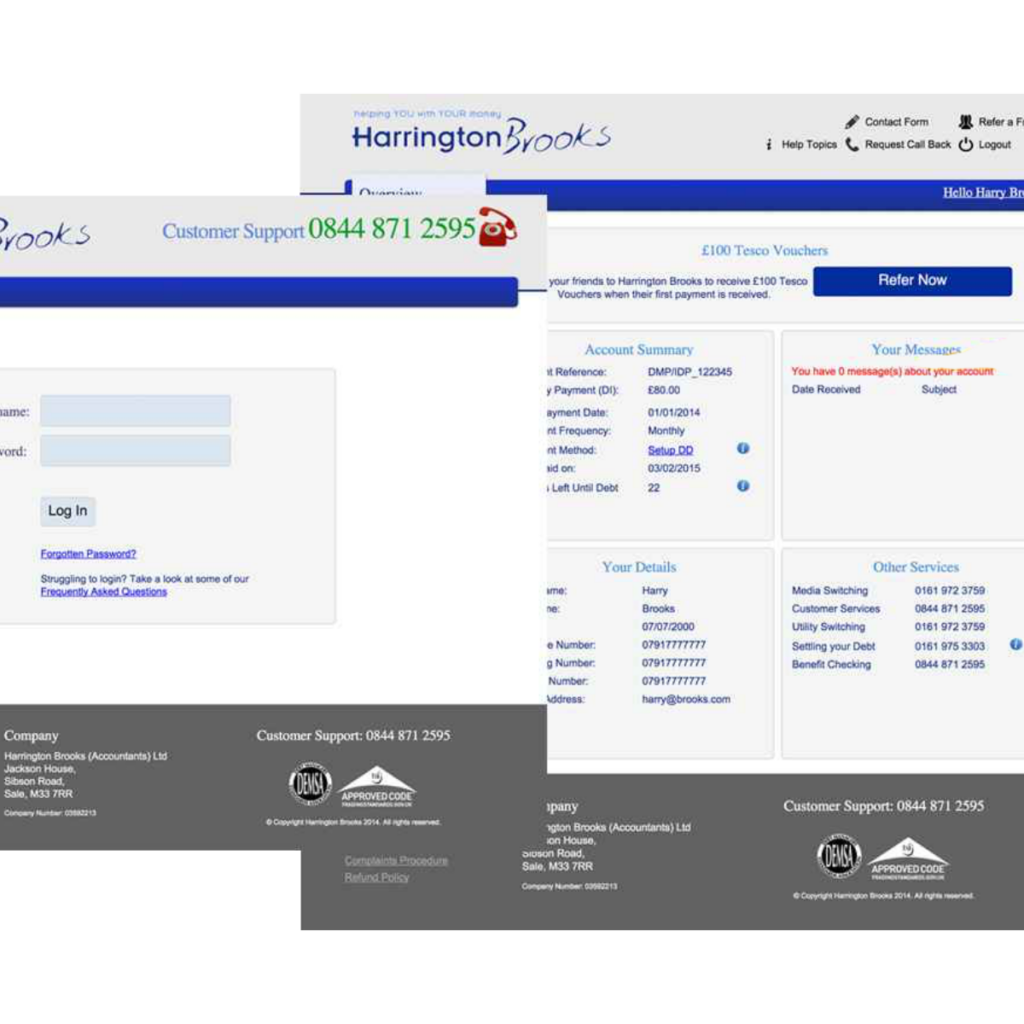1024x1024 pixels.
Task: Click the Approved Code logo in the dashboard footer
Action: click(x=908, y=858)
